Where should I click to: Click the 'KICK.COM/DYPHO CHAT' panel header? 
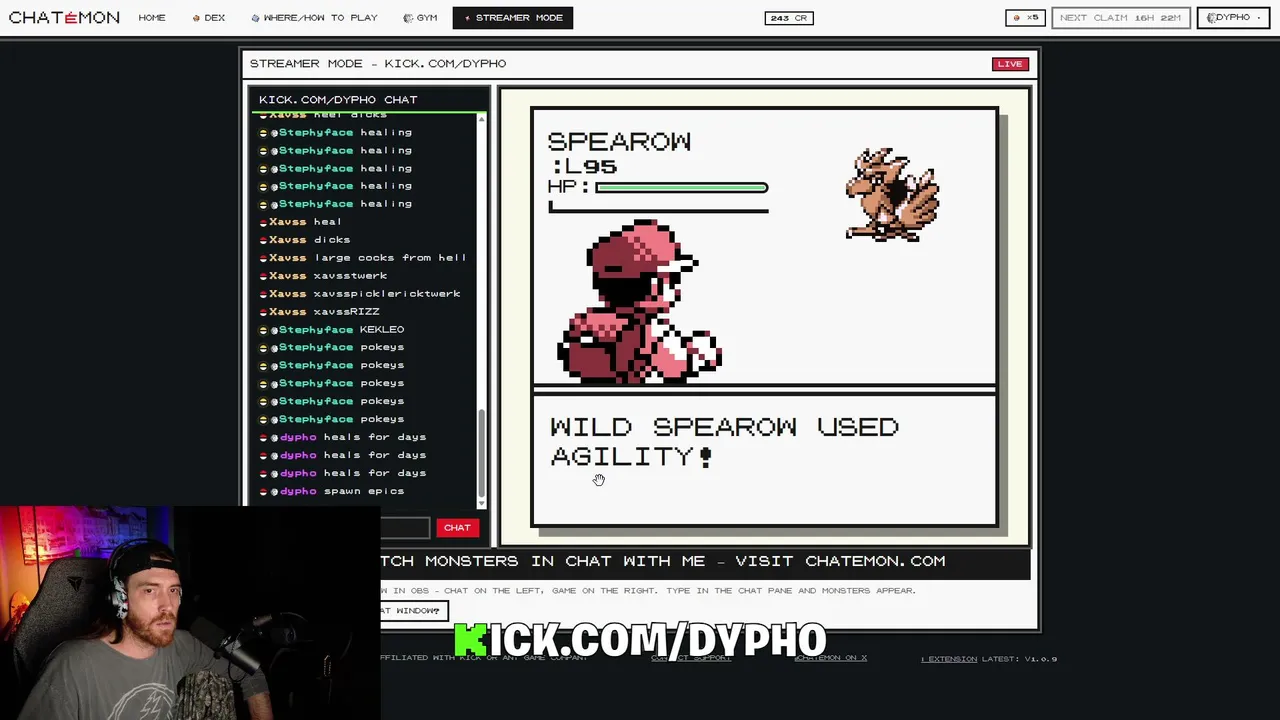point(338,99)
